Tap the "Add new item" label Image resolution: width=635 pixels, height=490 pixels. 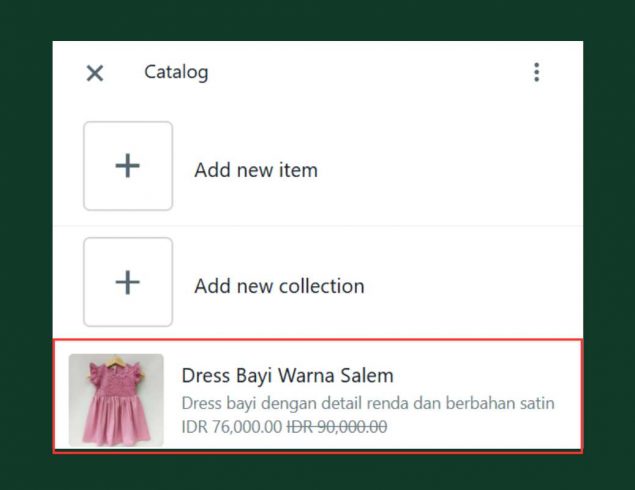pyautogui.click(x=256, y=170)
